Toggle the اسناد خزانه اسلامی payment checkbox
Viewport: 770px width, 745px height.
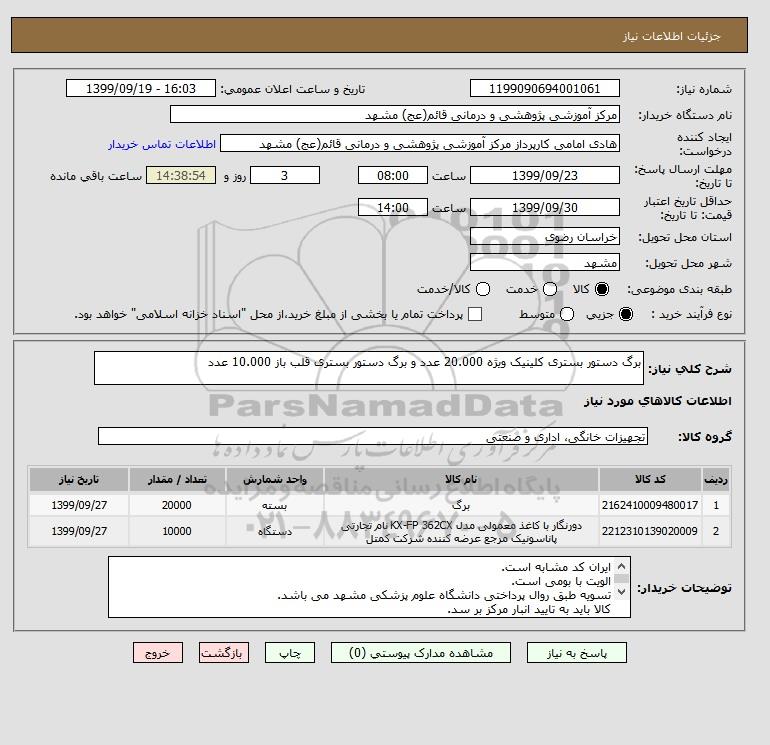pos(475,314)
